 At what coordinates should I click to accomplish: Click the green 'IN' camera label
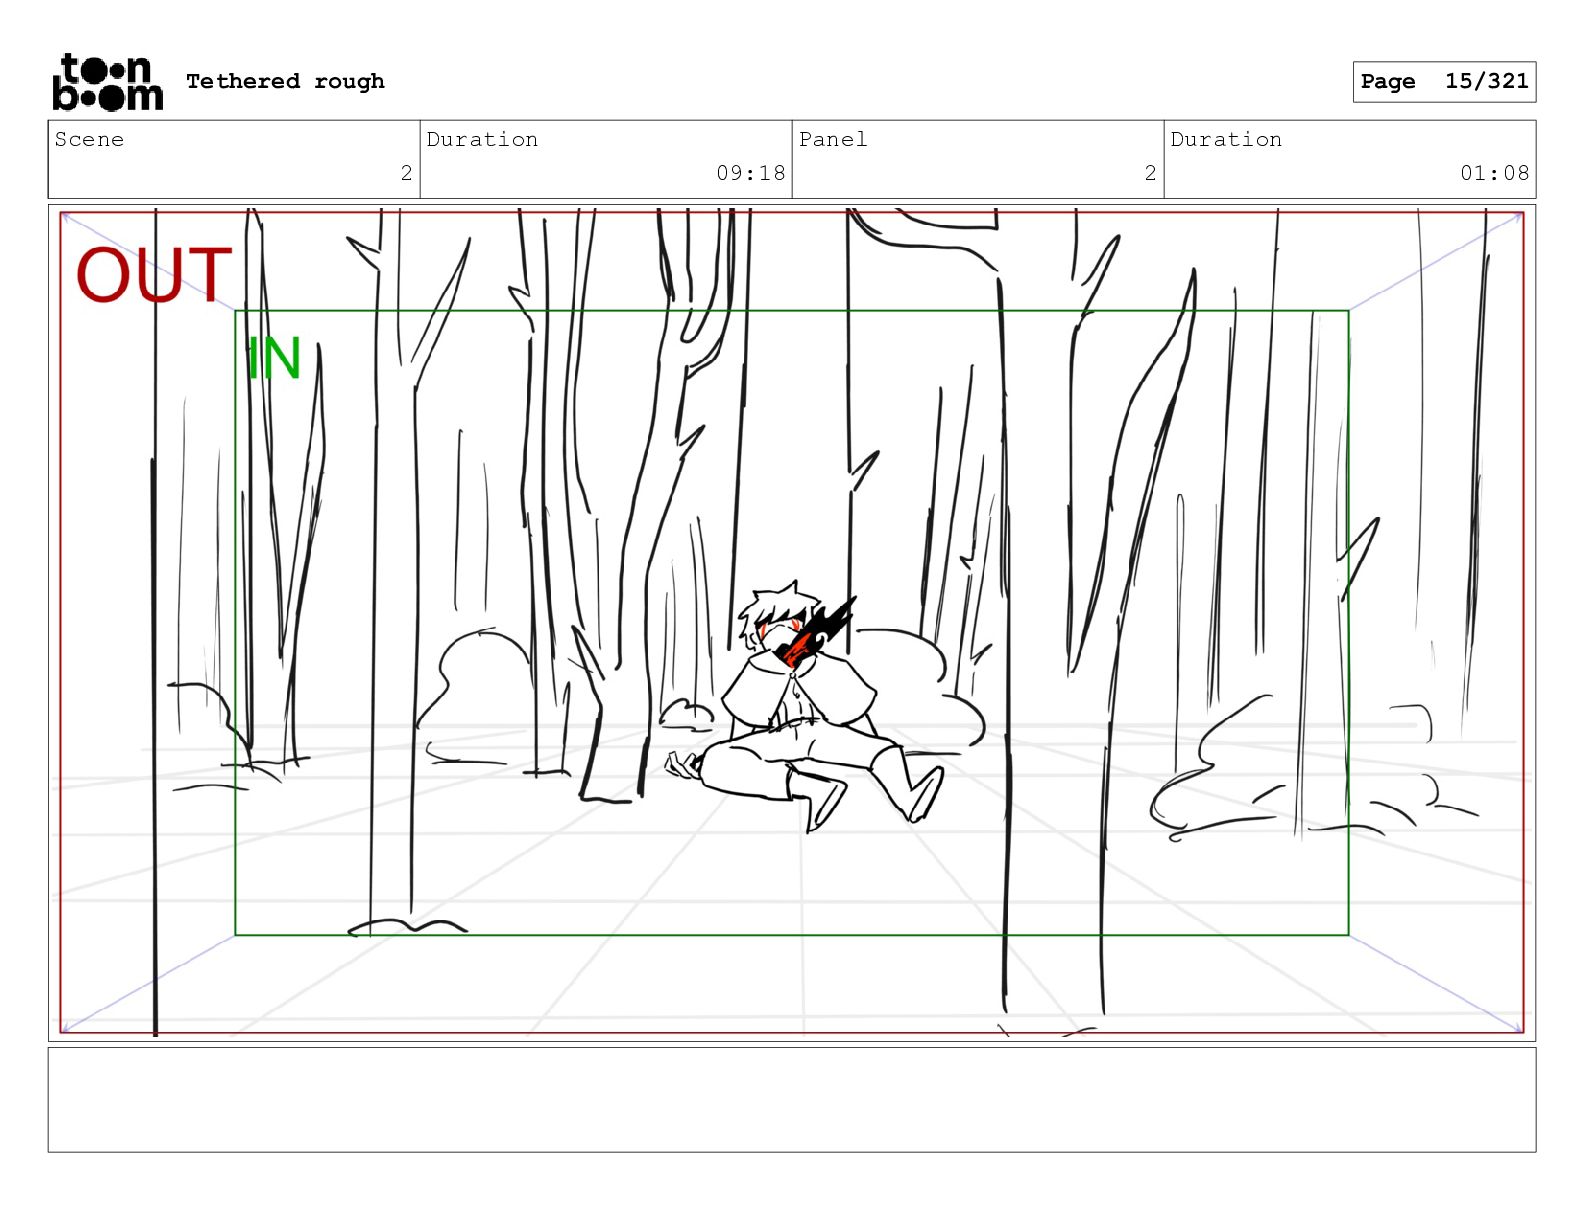(x=274, y=359)
